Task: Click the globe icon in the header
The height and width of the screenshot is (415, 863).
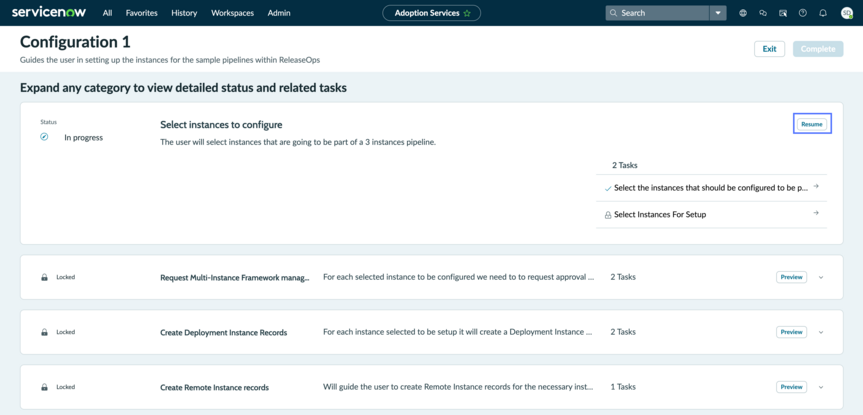Action: [743, 13]
